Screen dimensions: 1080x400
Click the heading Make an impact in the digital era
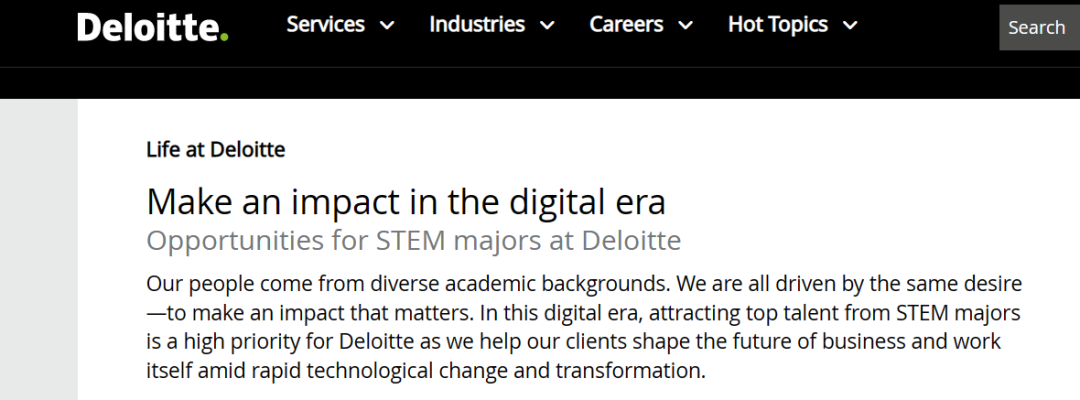click(x=406, y=202)
